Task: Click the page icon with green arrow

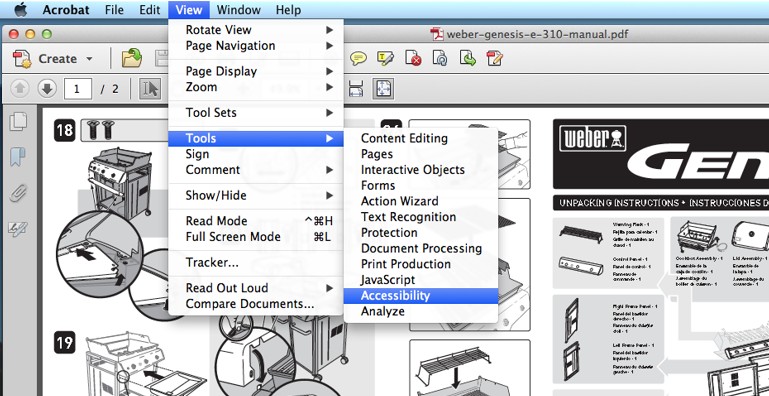Action: tap(467, 58)
